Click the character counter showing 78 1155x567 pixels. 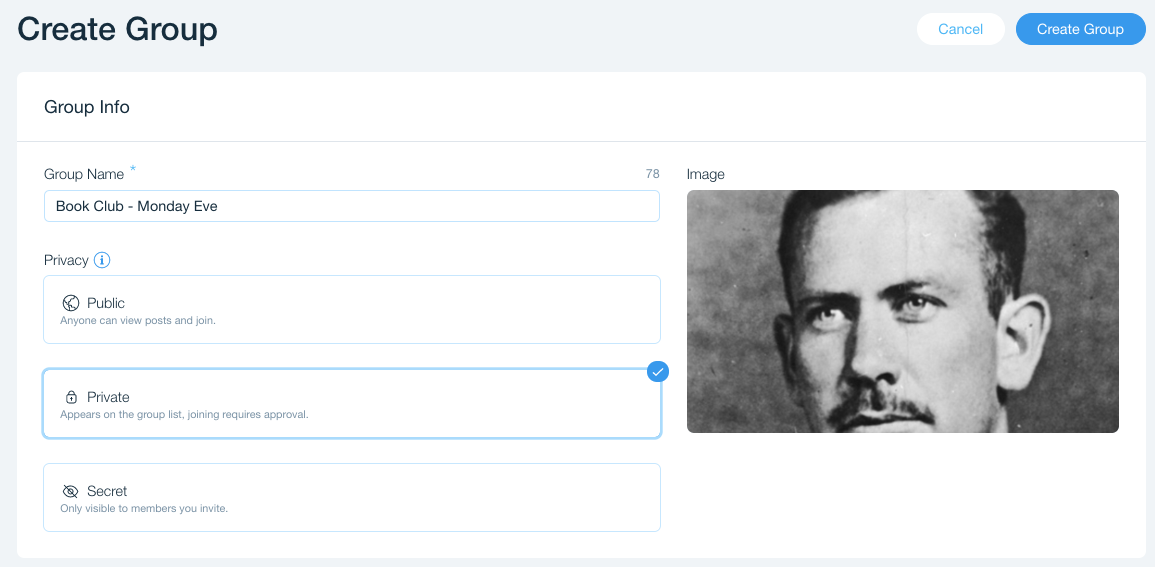[652, 174]
